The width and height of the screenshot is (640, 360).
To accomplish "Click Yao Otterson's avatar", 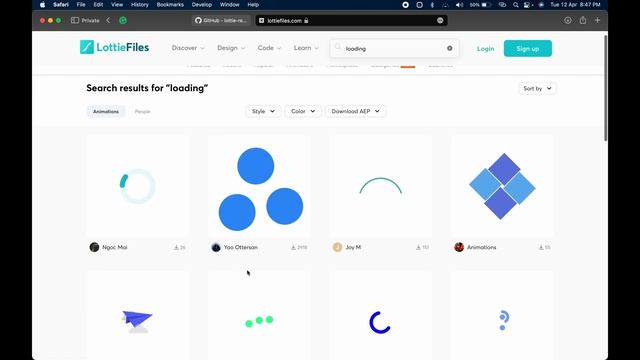I will click(x=216, y=247).
